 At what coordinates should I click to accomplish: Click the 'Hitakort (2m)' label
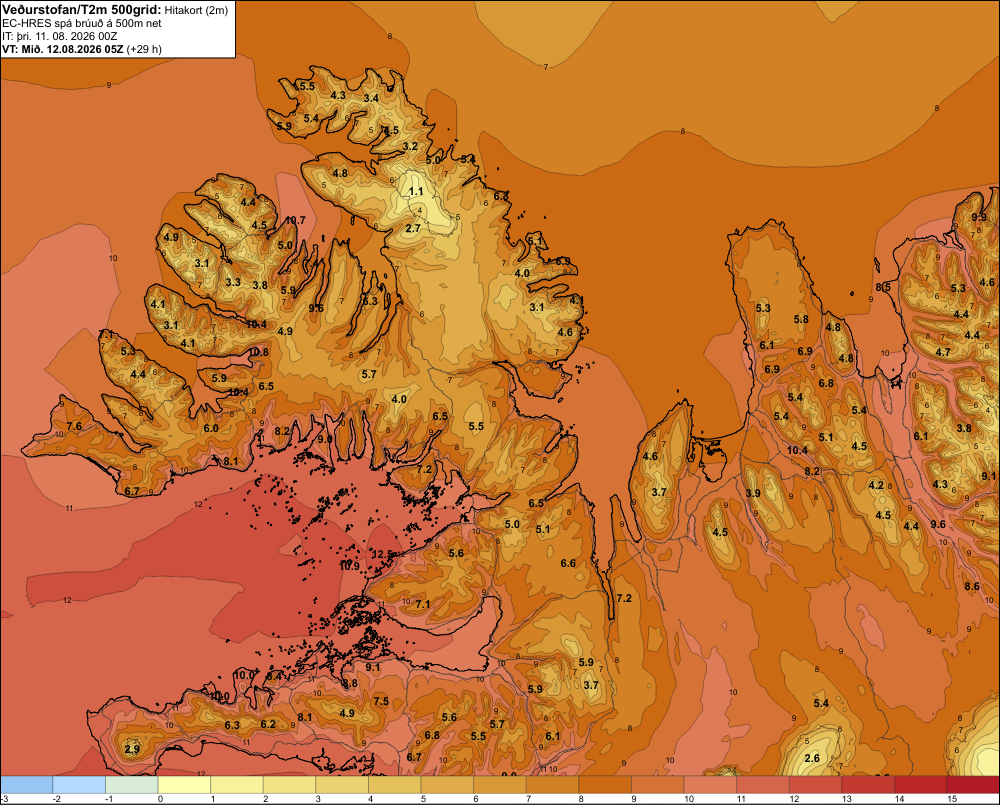click(x=196, y=10)
